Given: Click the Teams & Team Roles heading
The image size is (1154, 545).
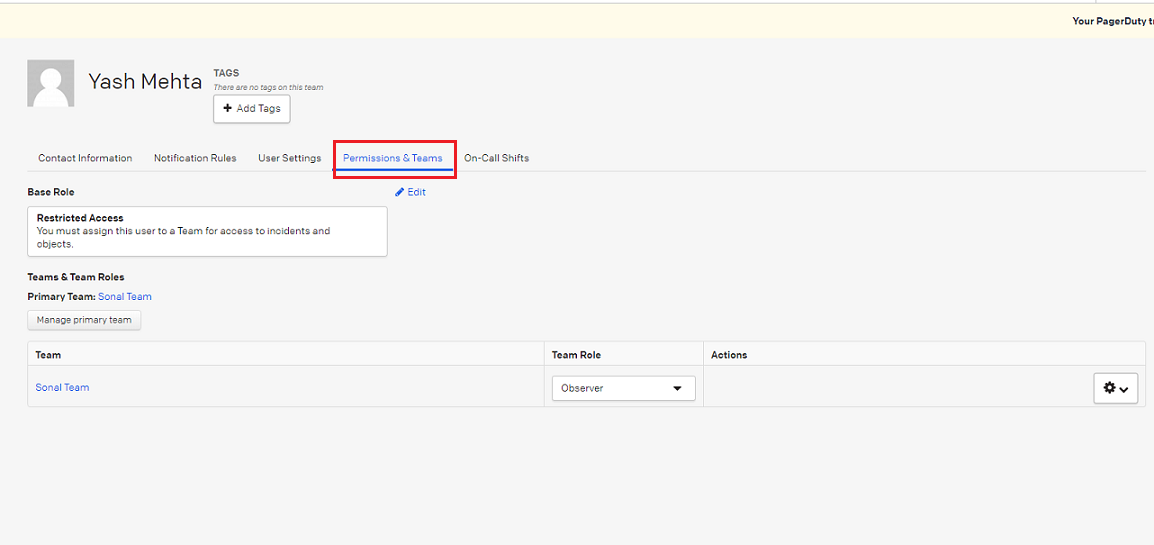Looking at the screenshot, I should [x=76, y=277].
